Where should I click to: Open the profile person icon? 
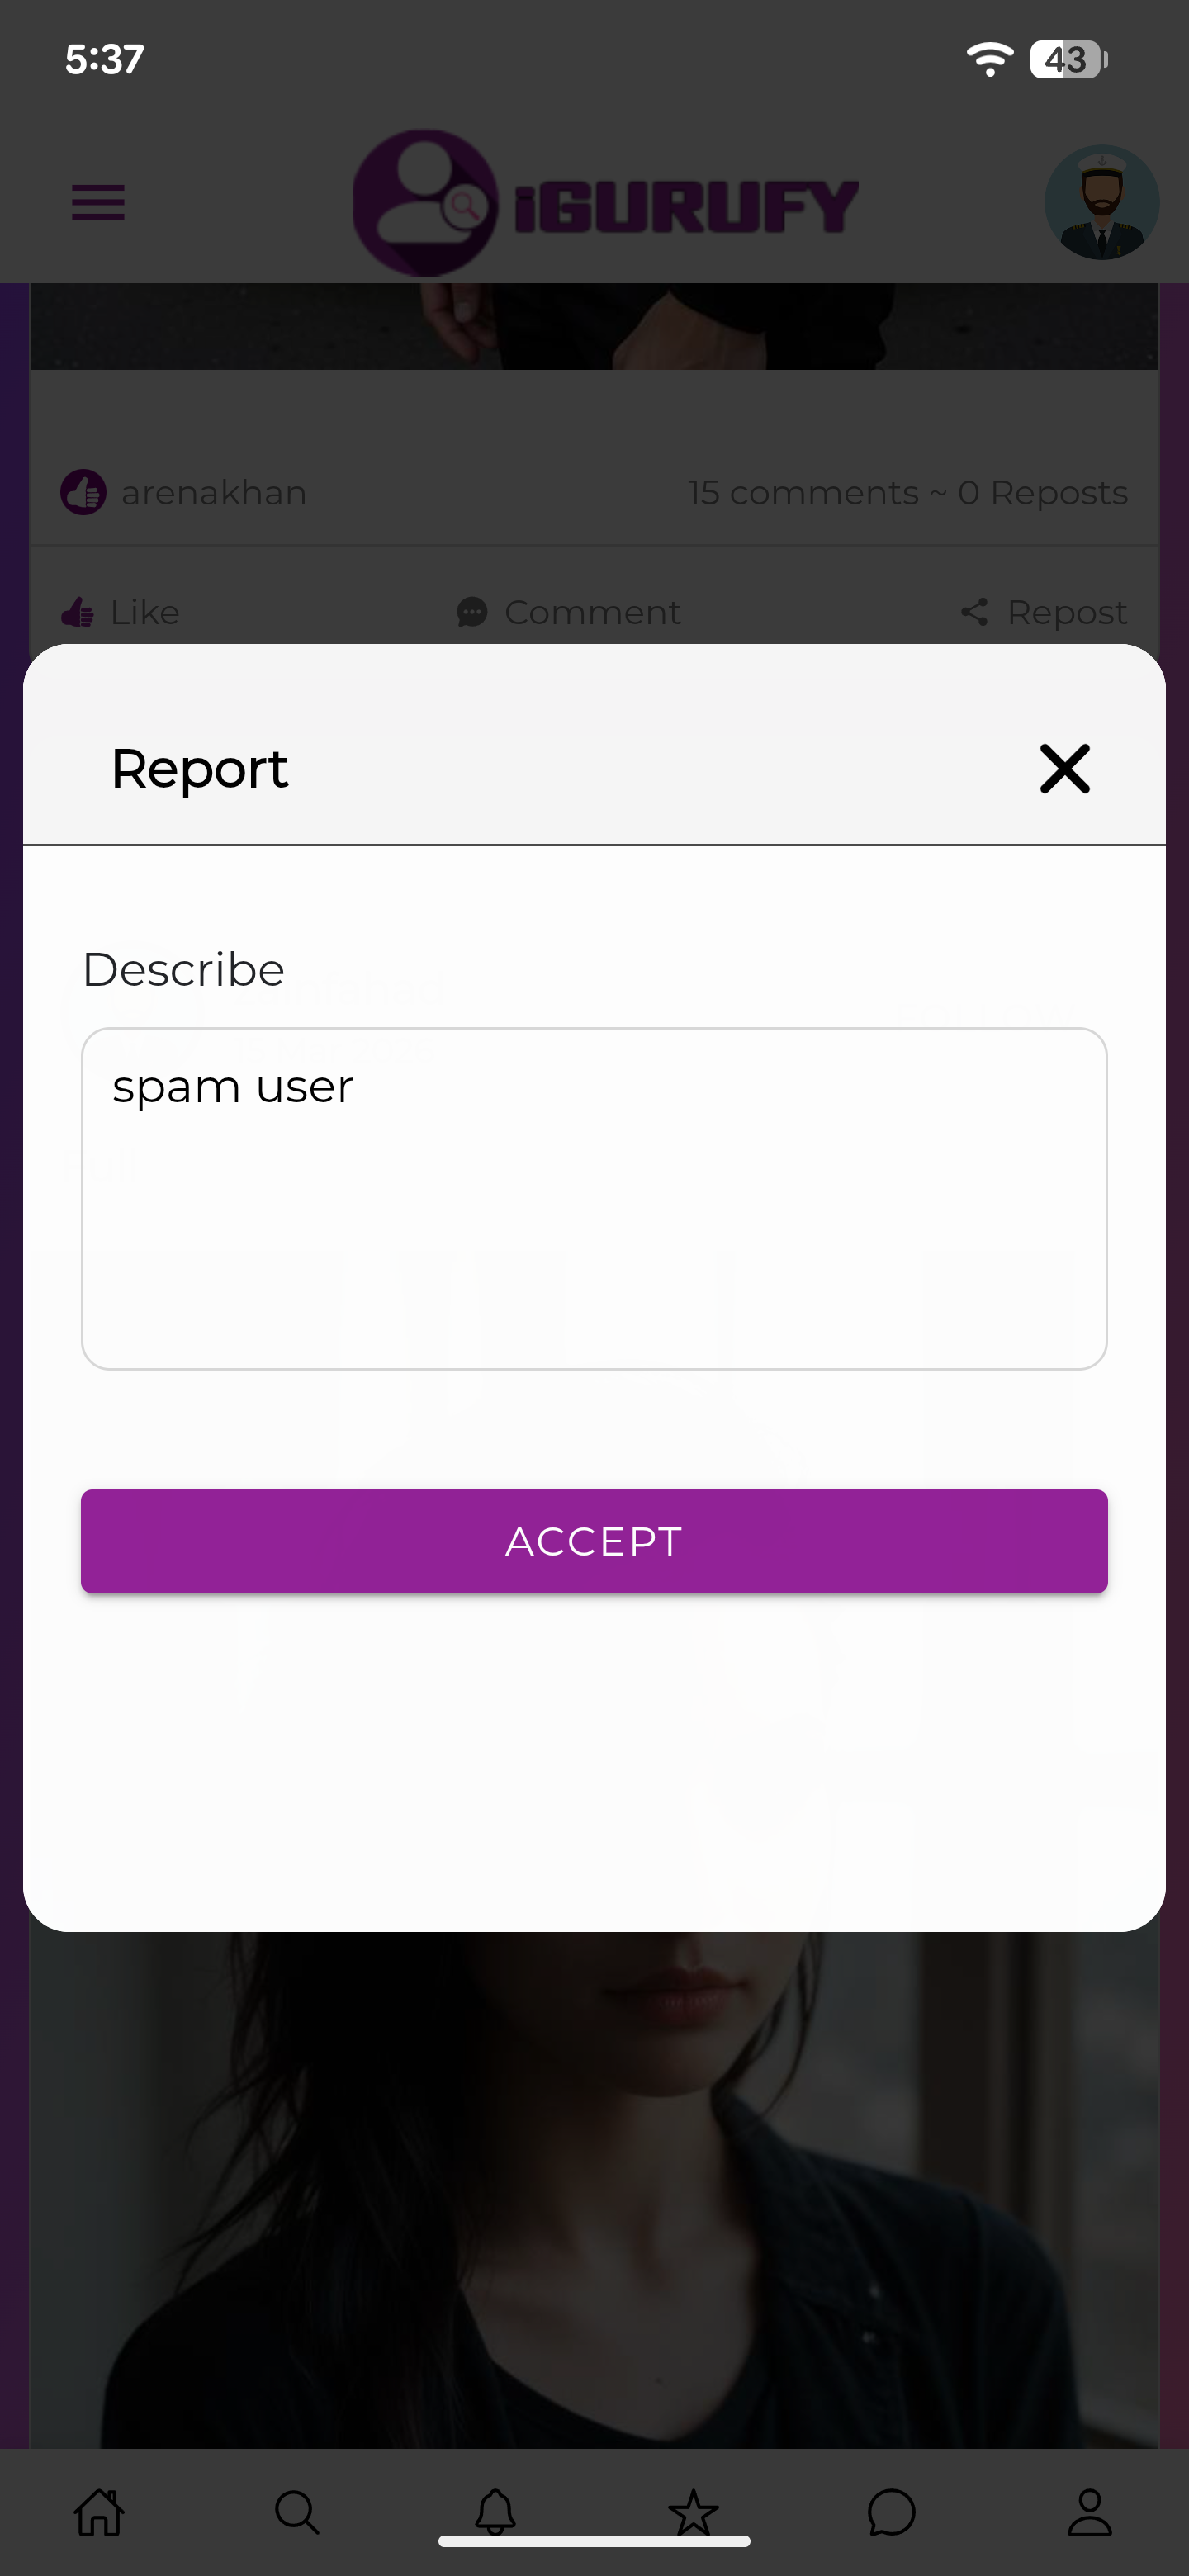(x=1089, y=2512)
